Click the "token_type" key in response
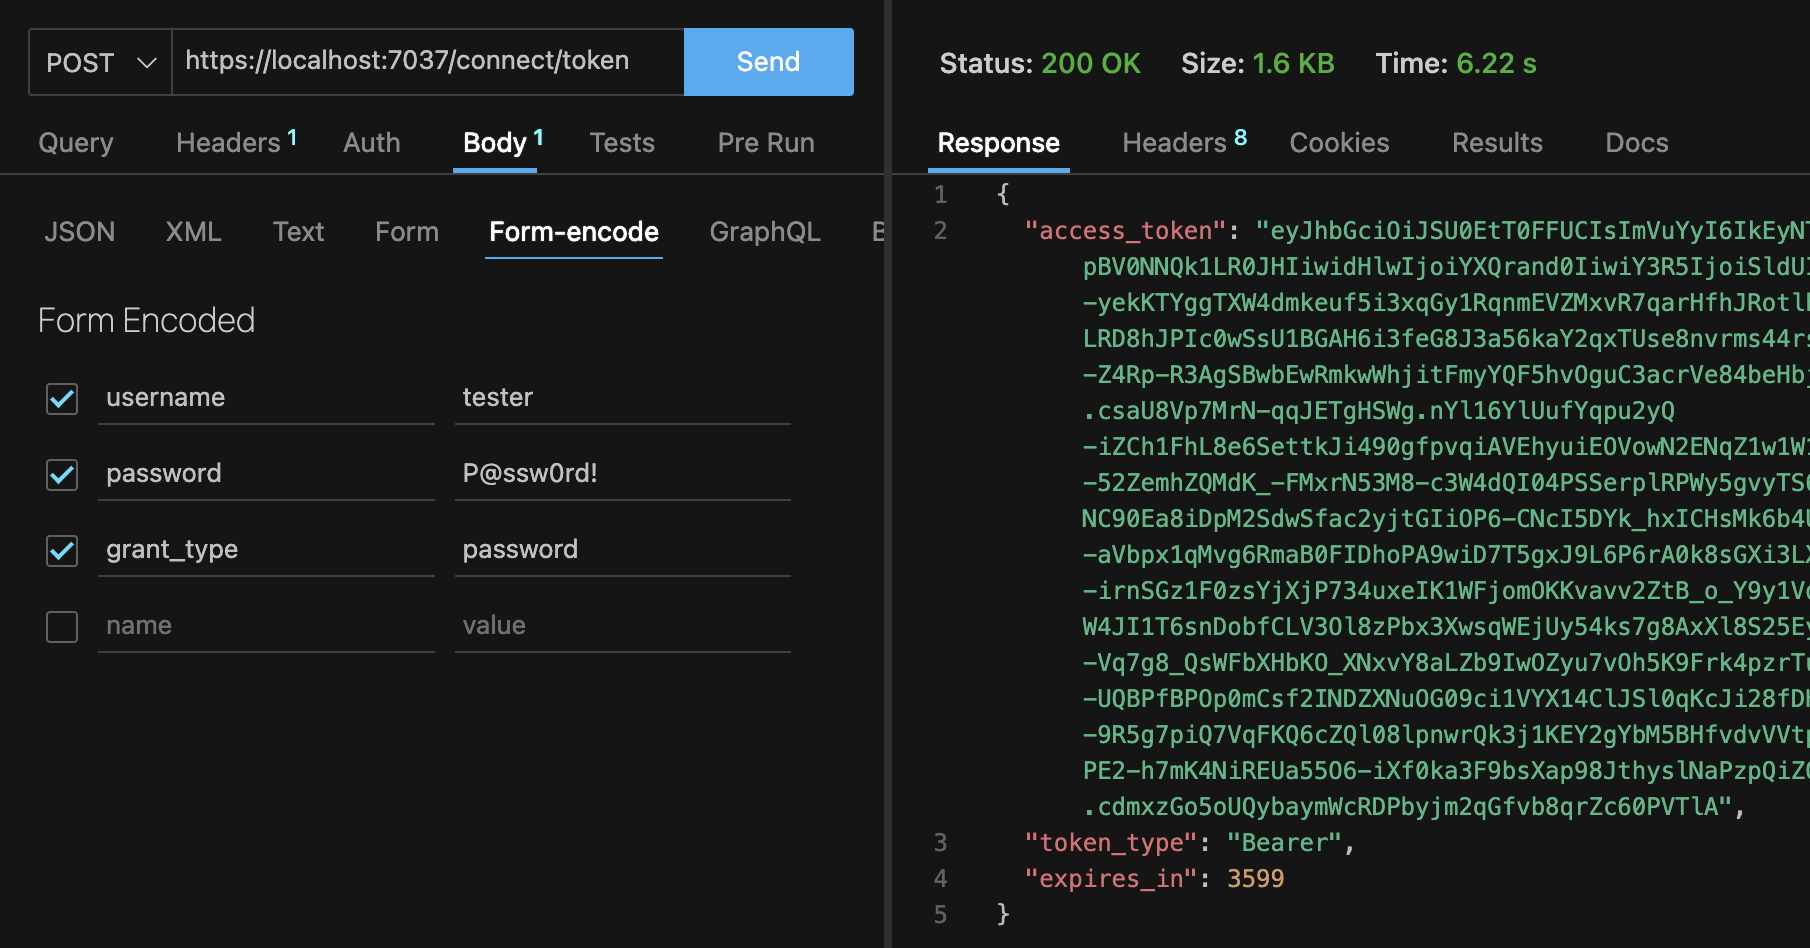The image size is (1810, 948). point(1111,843)
